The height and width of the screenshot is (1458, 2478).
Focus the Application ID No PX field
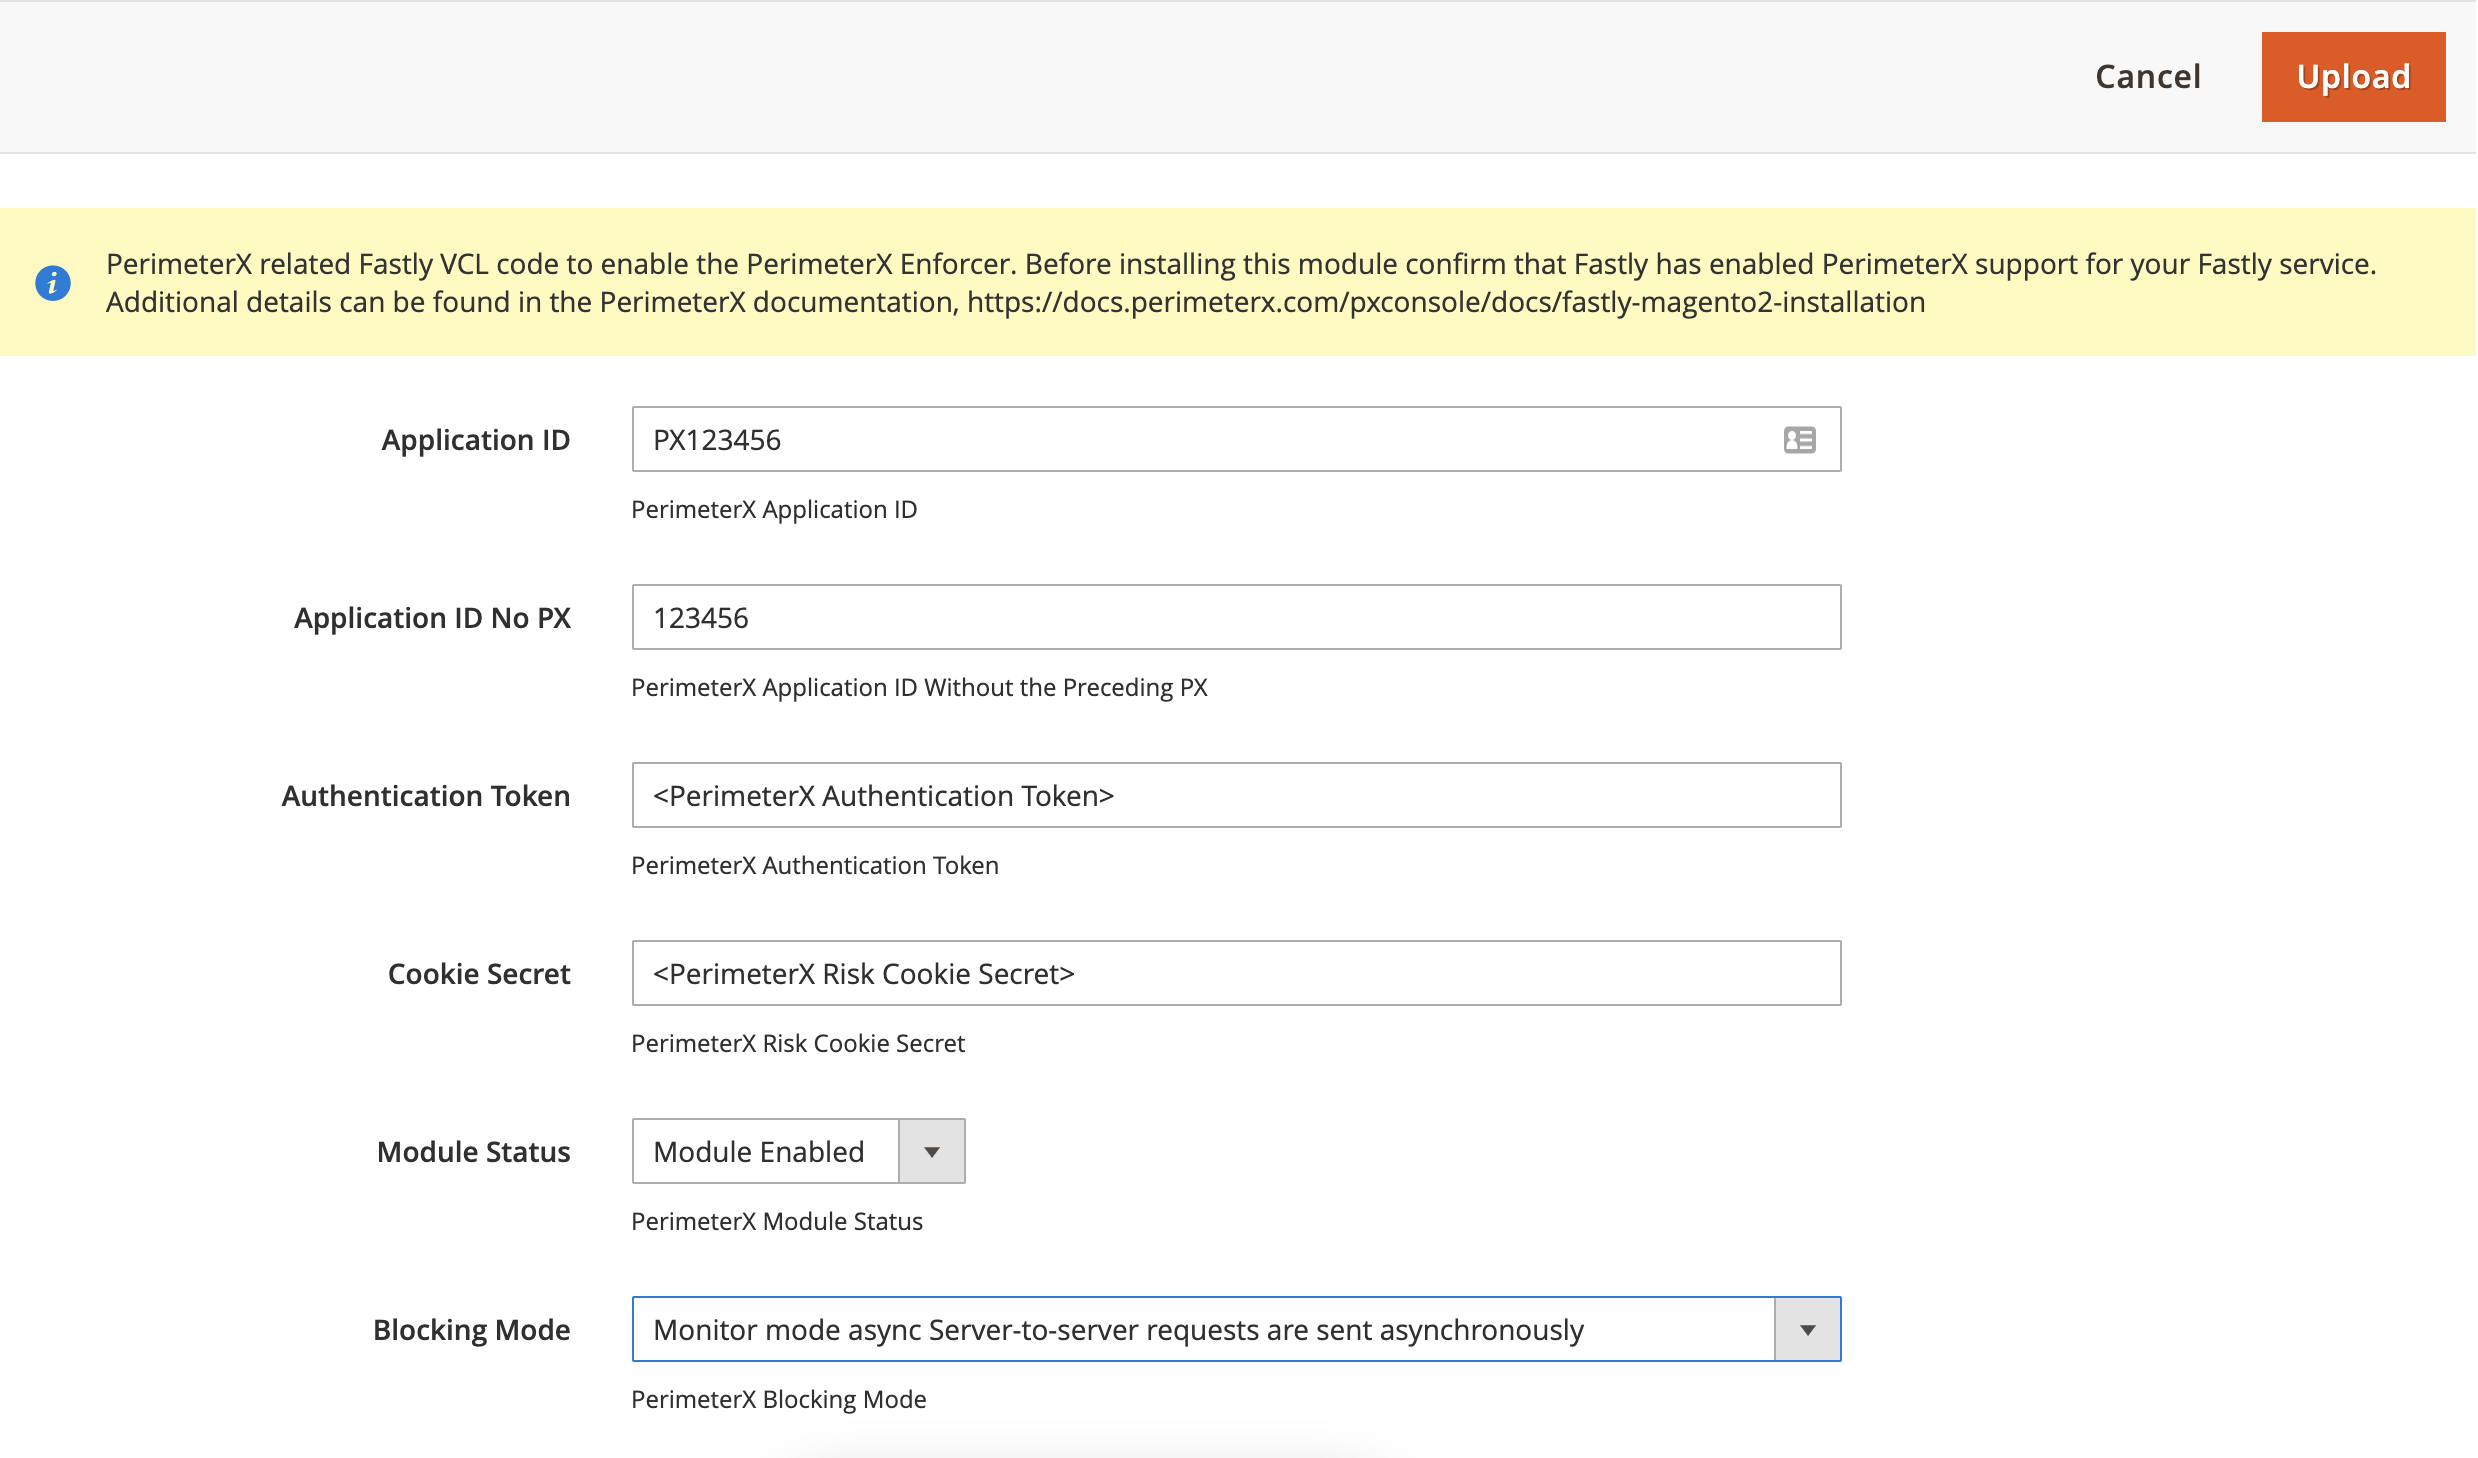[1235, 618]
